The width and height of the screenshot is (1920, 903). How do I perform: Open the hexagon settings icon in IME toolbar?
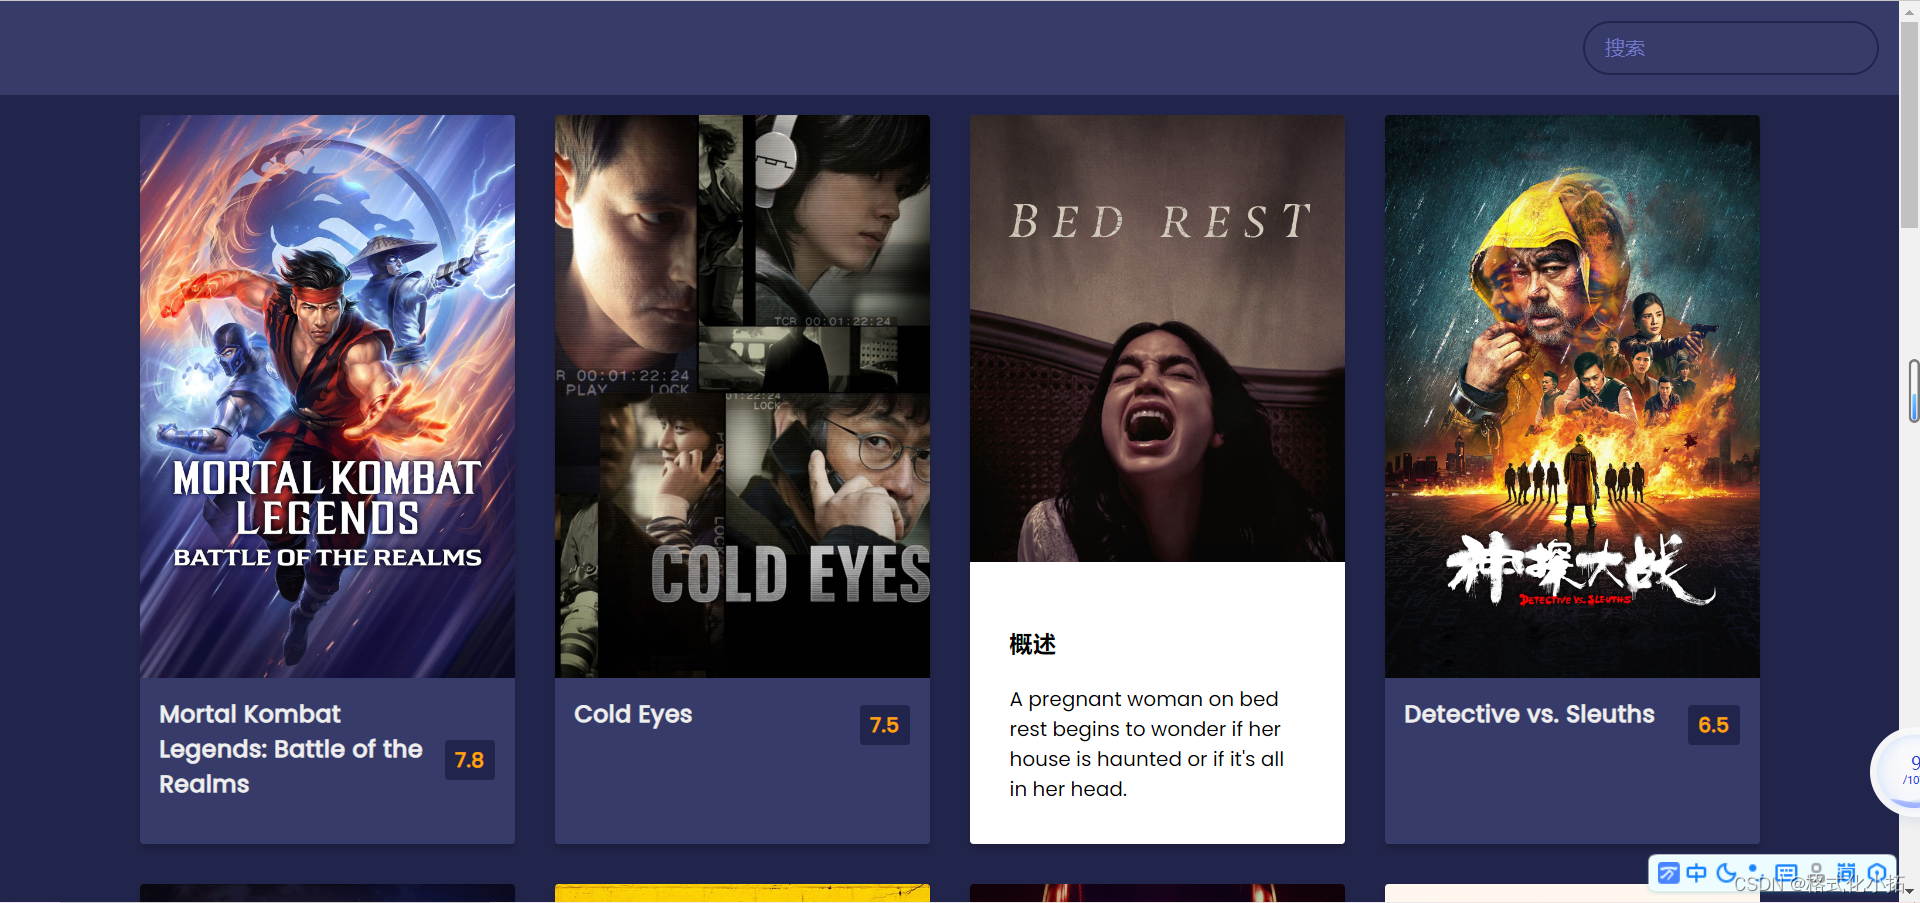coord(1877,874)
